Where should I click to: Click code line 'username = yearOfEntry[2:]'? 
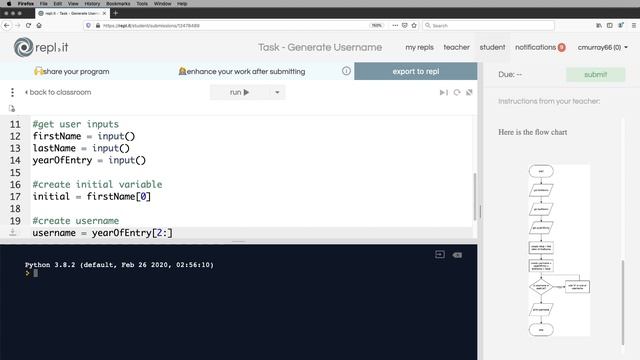102,233
